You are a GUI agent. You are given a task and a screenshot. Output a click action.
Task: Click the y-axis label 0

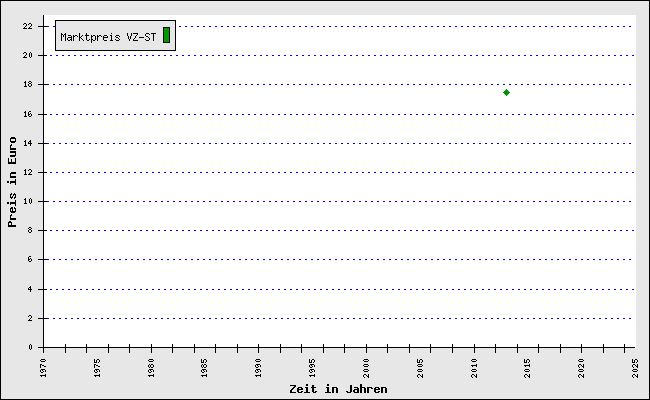30,347
